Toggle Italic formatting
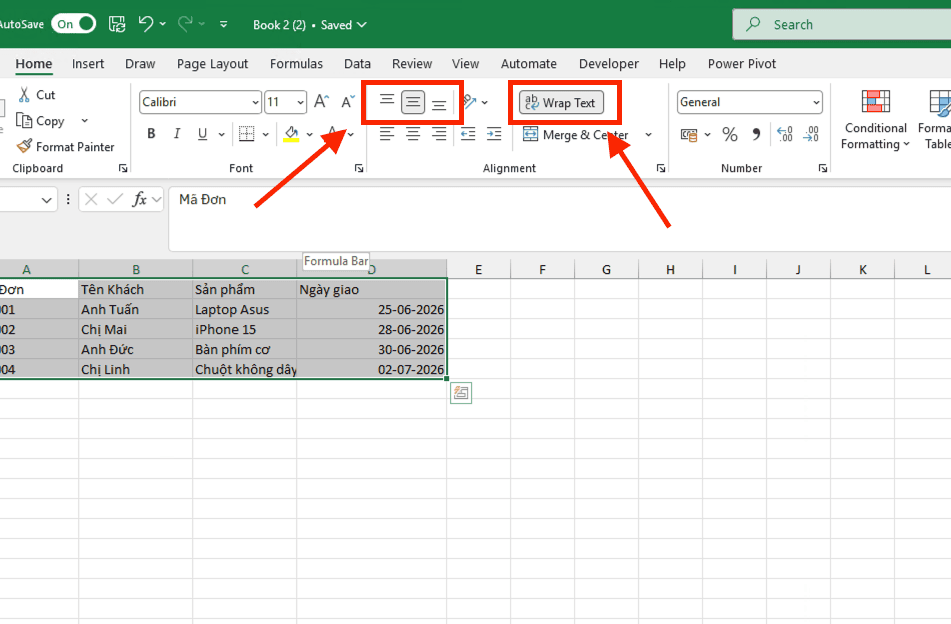 point(176,133)
